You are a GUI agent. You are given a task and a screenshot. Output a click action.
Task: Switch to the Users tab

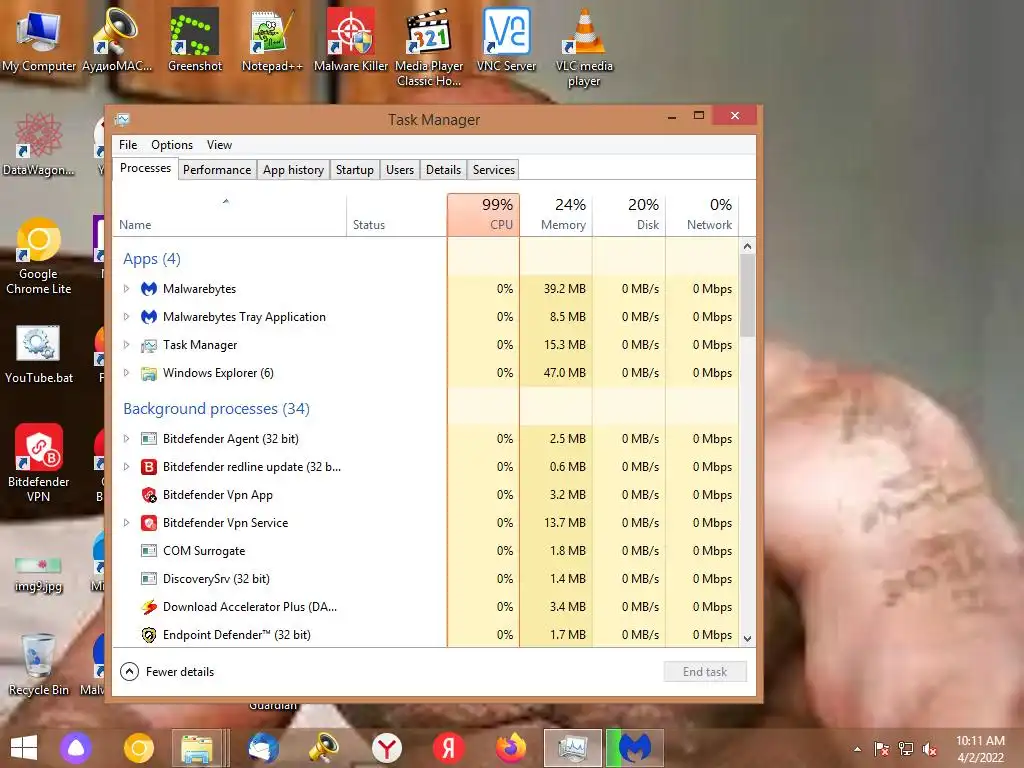pyautogui.click(x=400, y=170)
